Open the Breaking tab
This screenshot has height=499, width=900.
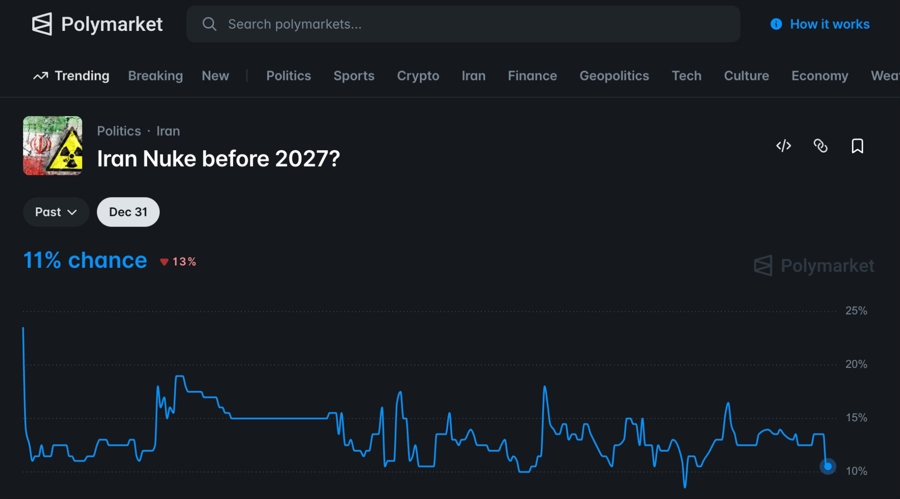pos(155,76)
